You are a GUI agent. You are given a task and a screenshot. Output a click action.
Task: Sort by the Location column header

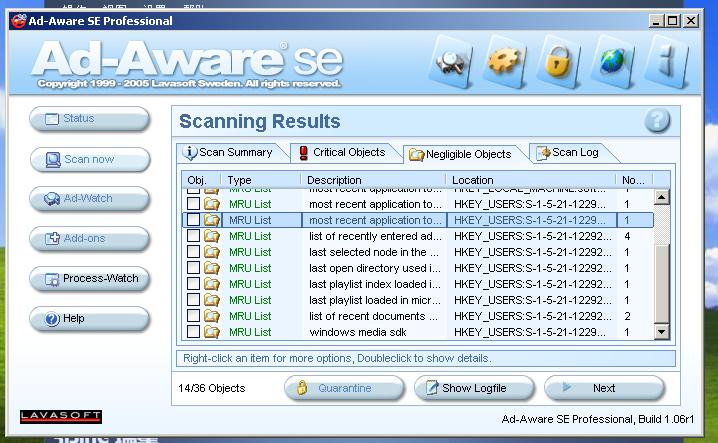531,180
